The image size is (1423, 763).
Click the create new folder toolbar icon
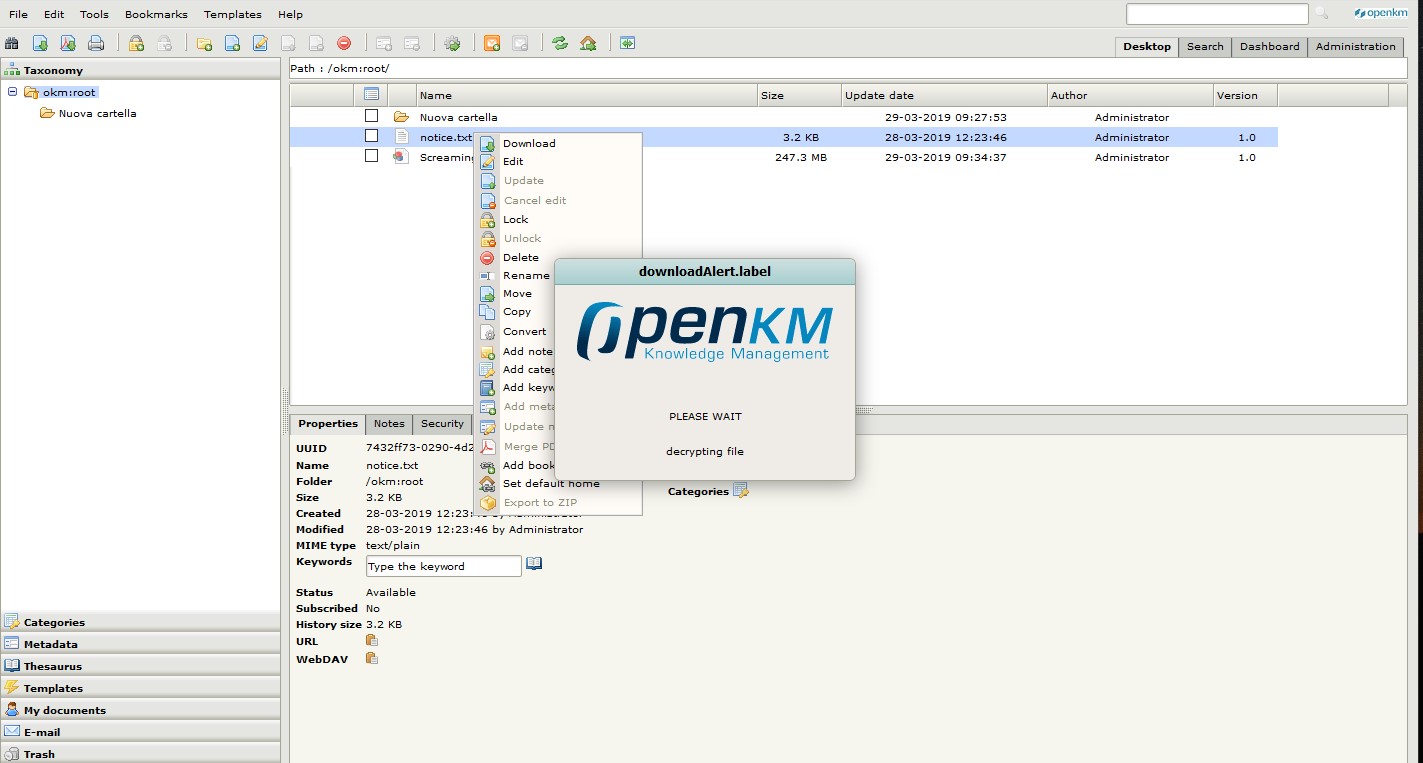click(204, 43)
